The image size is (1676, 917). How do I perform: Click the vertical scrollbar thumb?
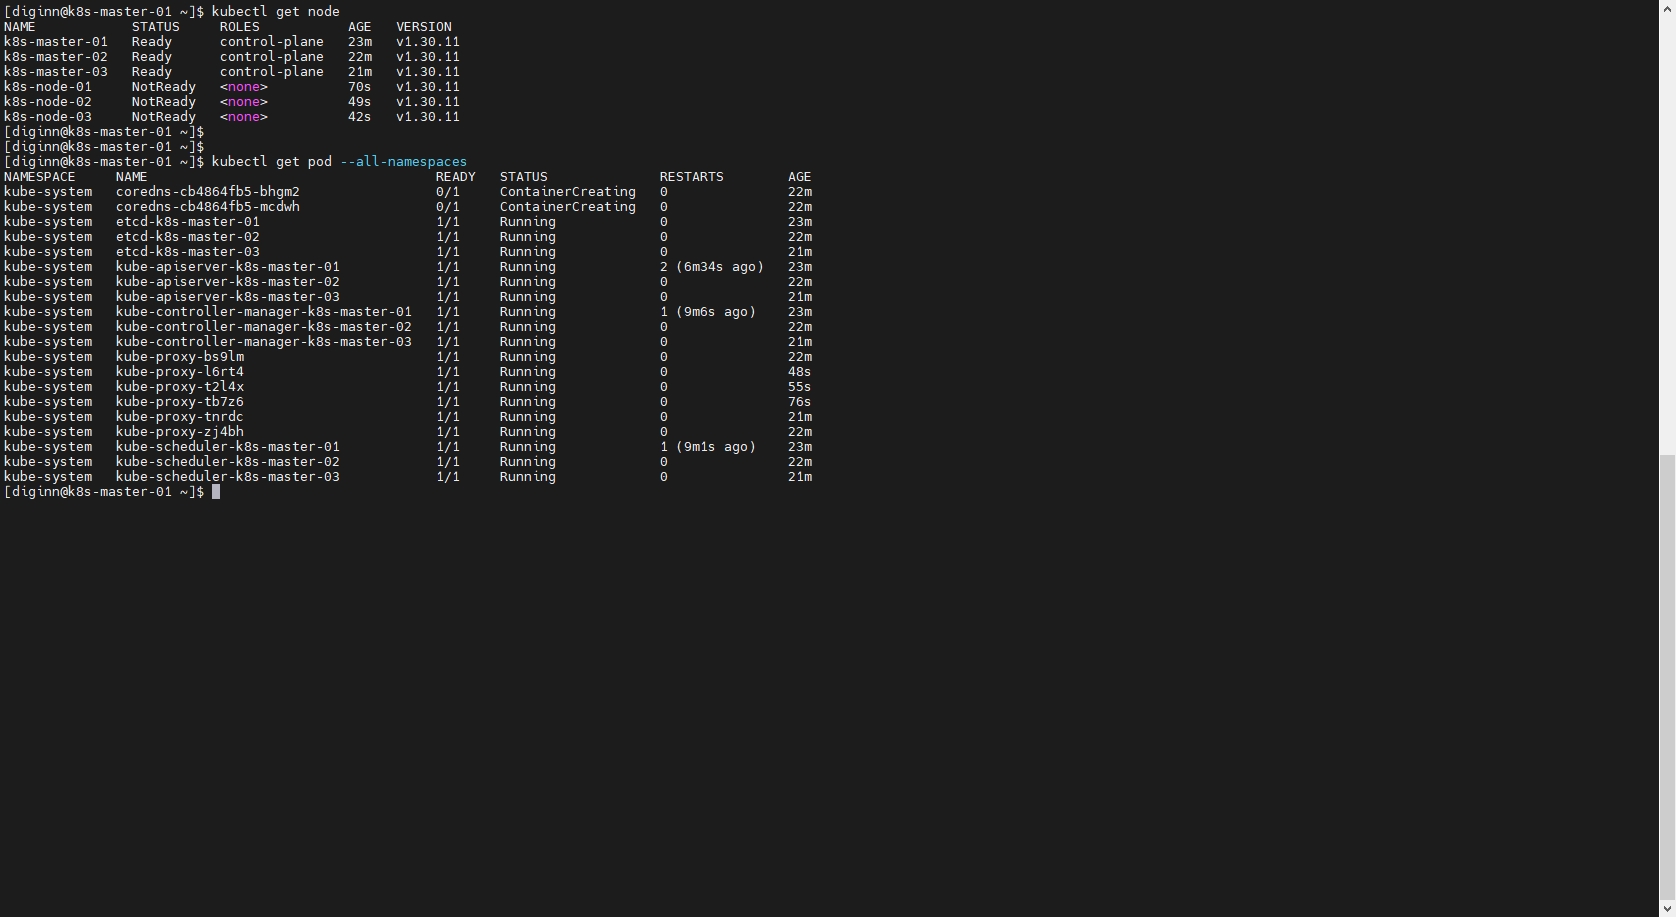pyautogui.click(x=1667, y=680)
